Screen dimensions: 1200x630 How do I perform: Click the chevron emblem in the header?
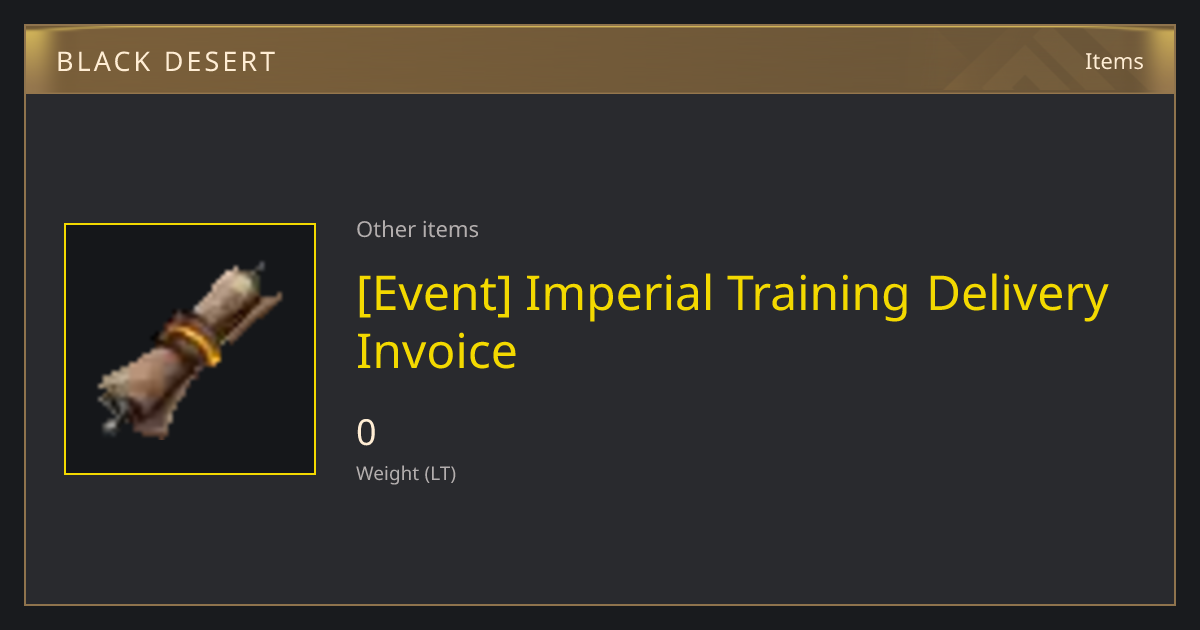click(x=1040, y=60)
